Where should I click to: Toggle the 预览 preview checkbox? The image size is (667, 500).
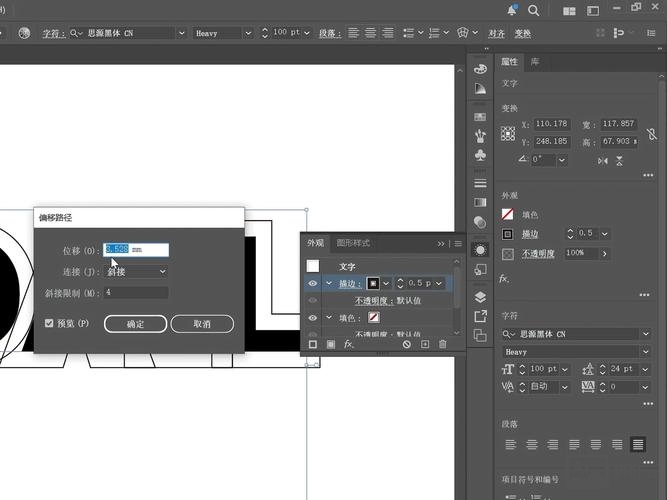(49, 324)
